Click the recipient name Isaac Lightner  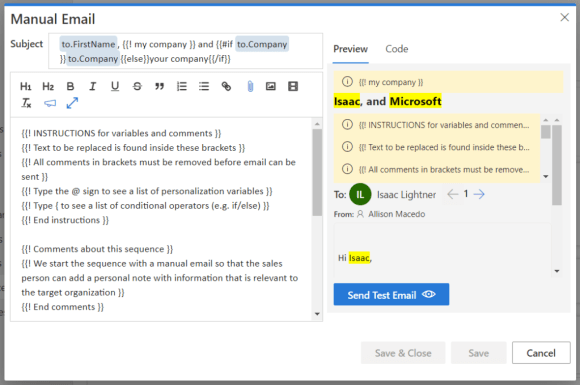click(407, 195)
